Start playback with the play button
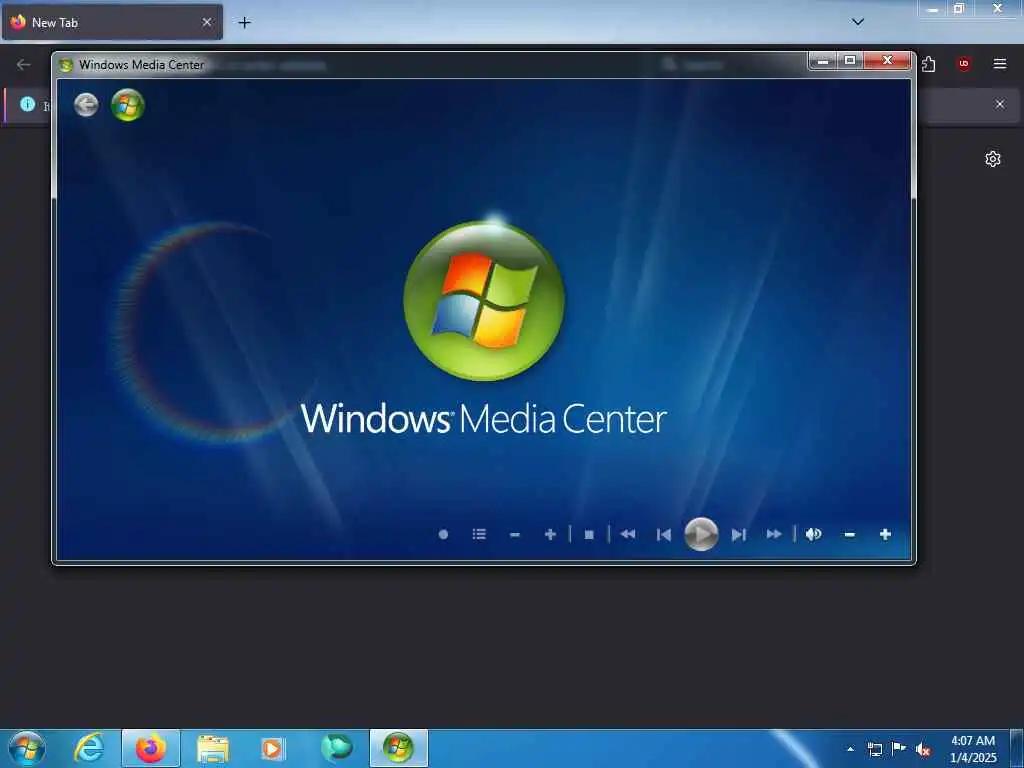Image resolution: width=1024 pixels, height=768 pixels. [701, 534]
